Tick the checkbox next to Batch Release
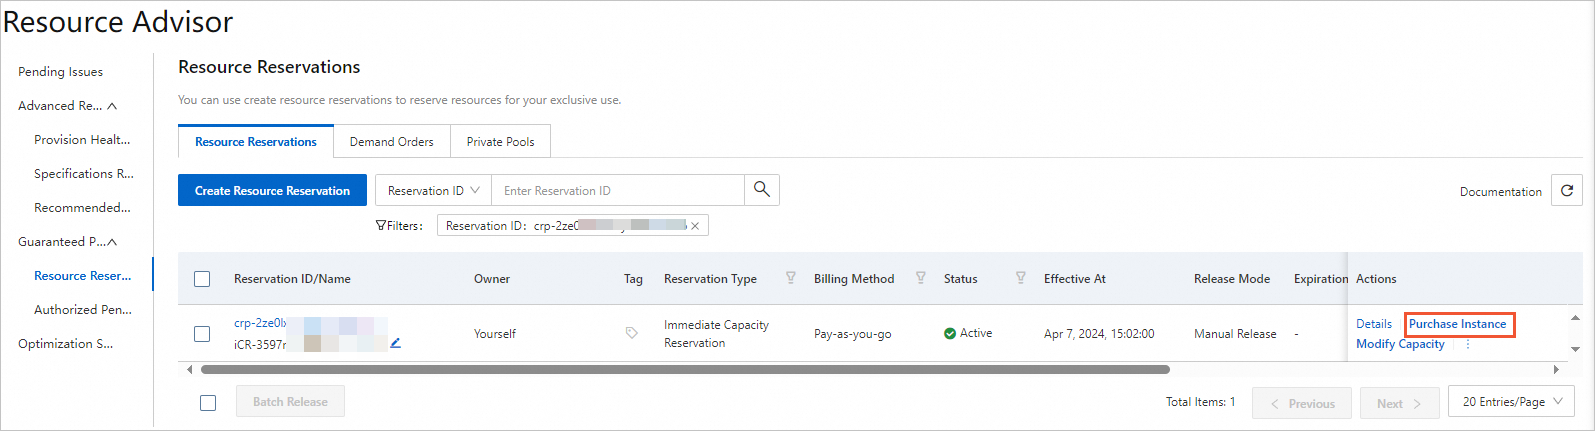1595x431 pixels. click(x=208, y=403)
